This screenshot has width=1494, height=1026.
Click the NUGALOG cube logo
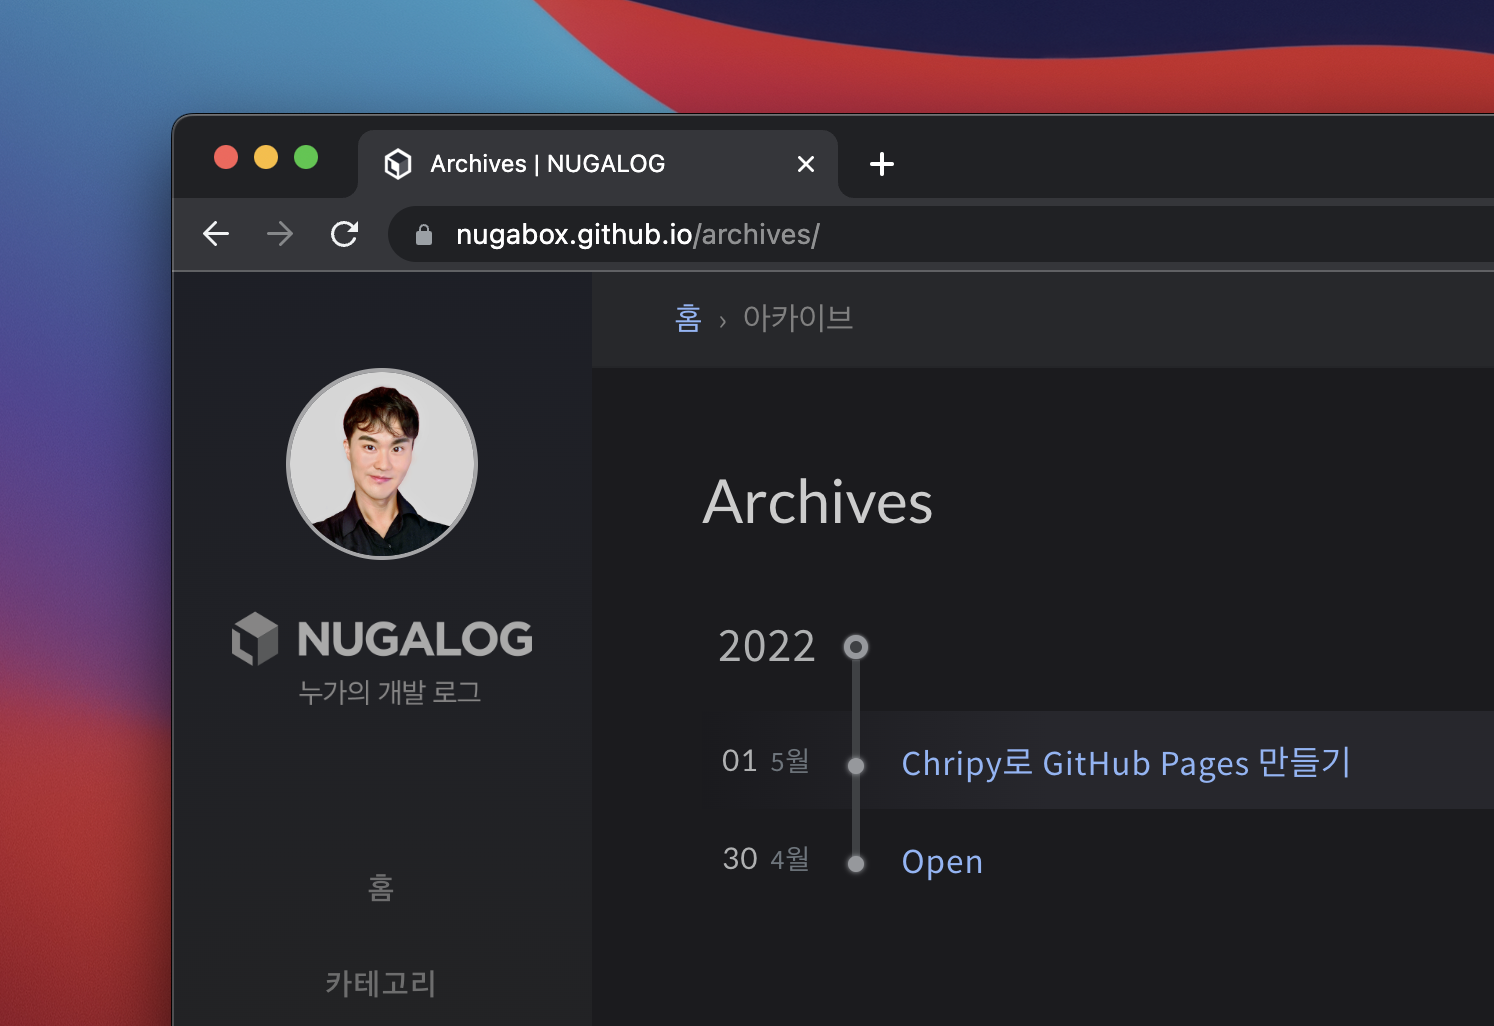click(x=256, y=638)
